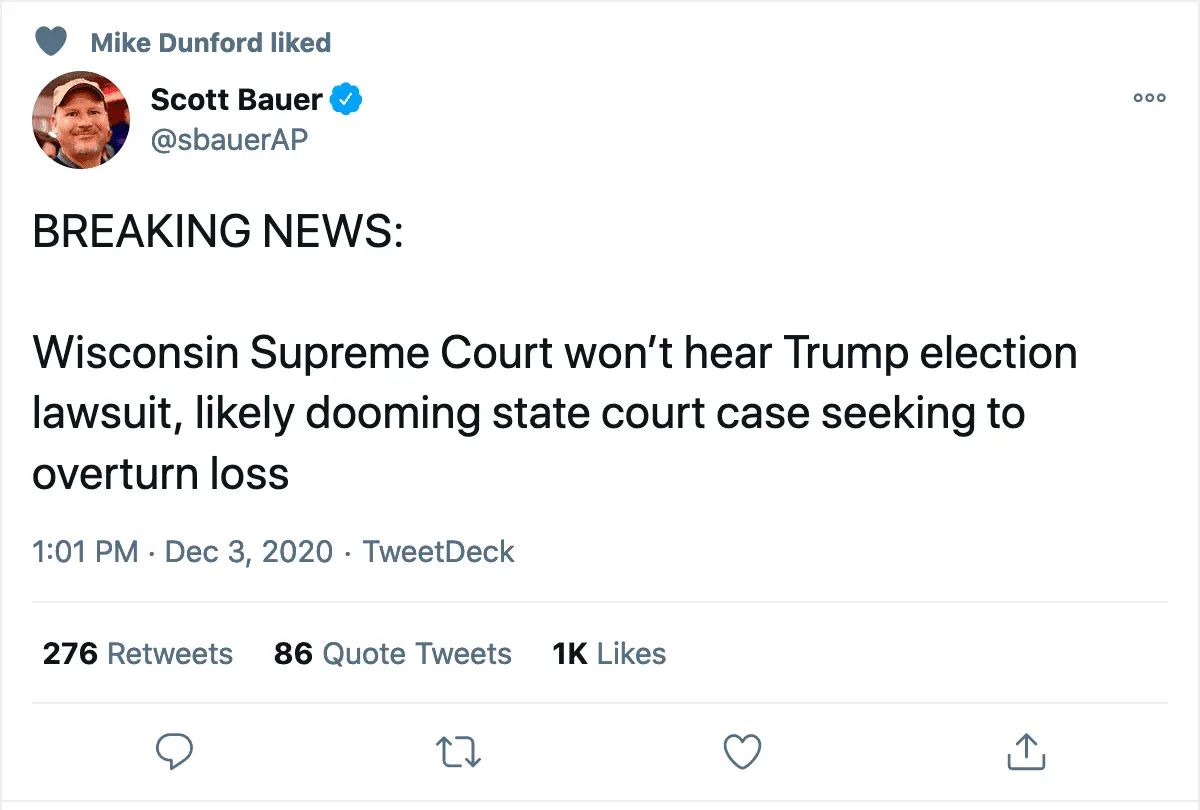The width and height of the screenshot is (1200, 810).
Task: Click the BREAKING NEWS headline text
Action: [x=218, y=232]
